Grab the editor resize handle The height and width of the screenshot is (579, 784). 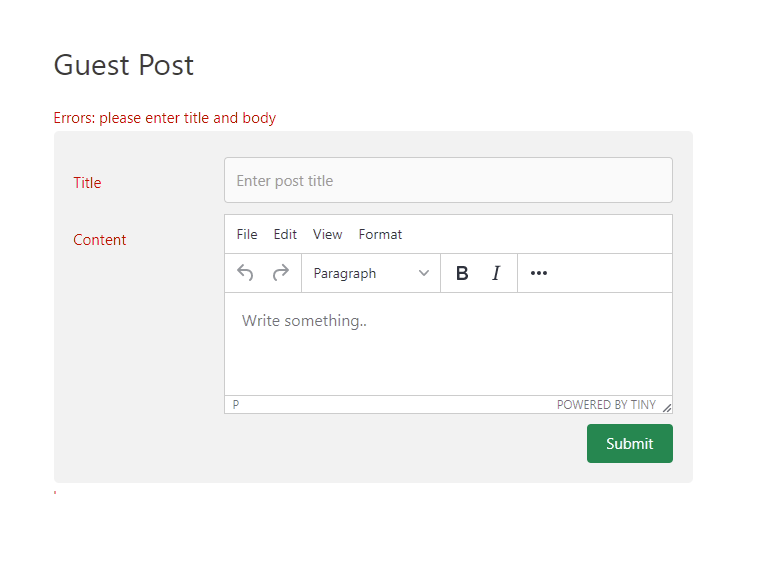(666, 408)
